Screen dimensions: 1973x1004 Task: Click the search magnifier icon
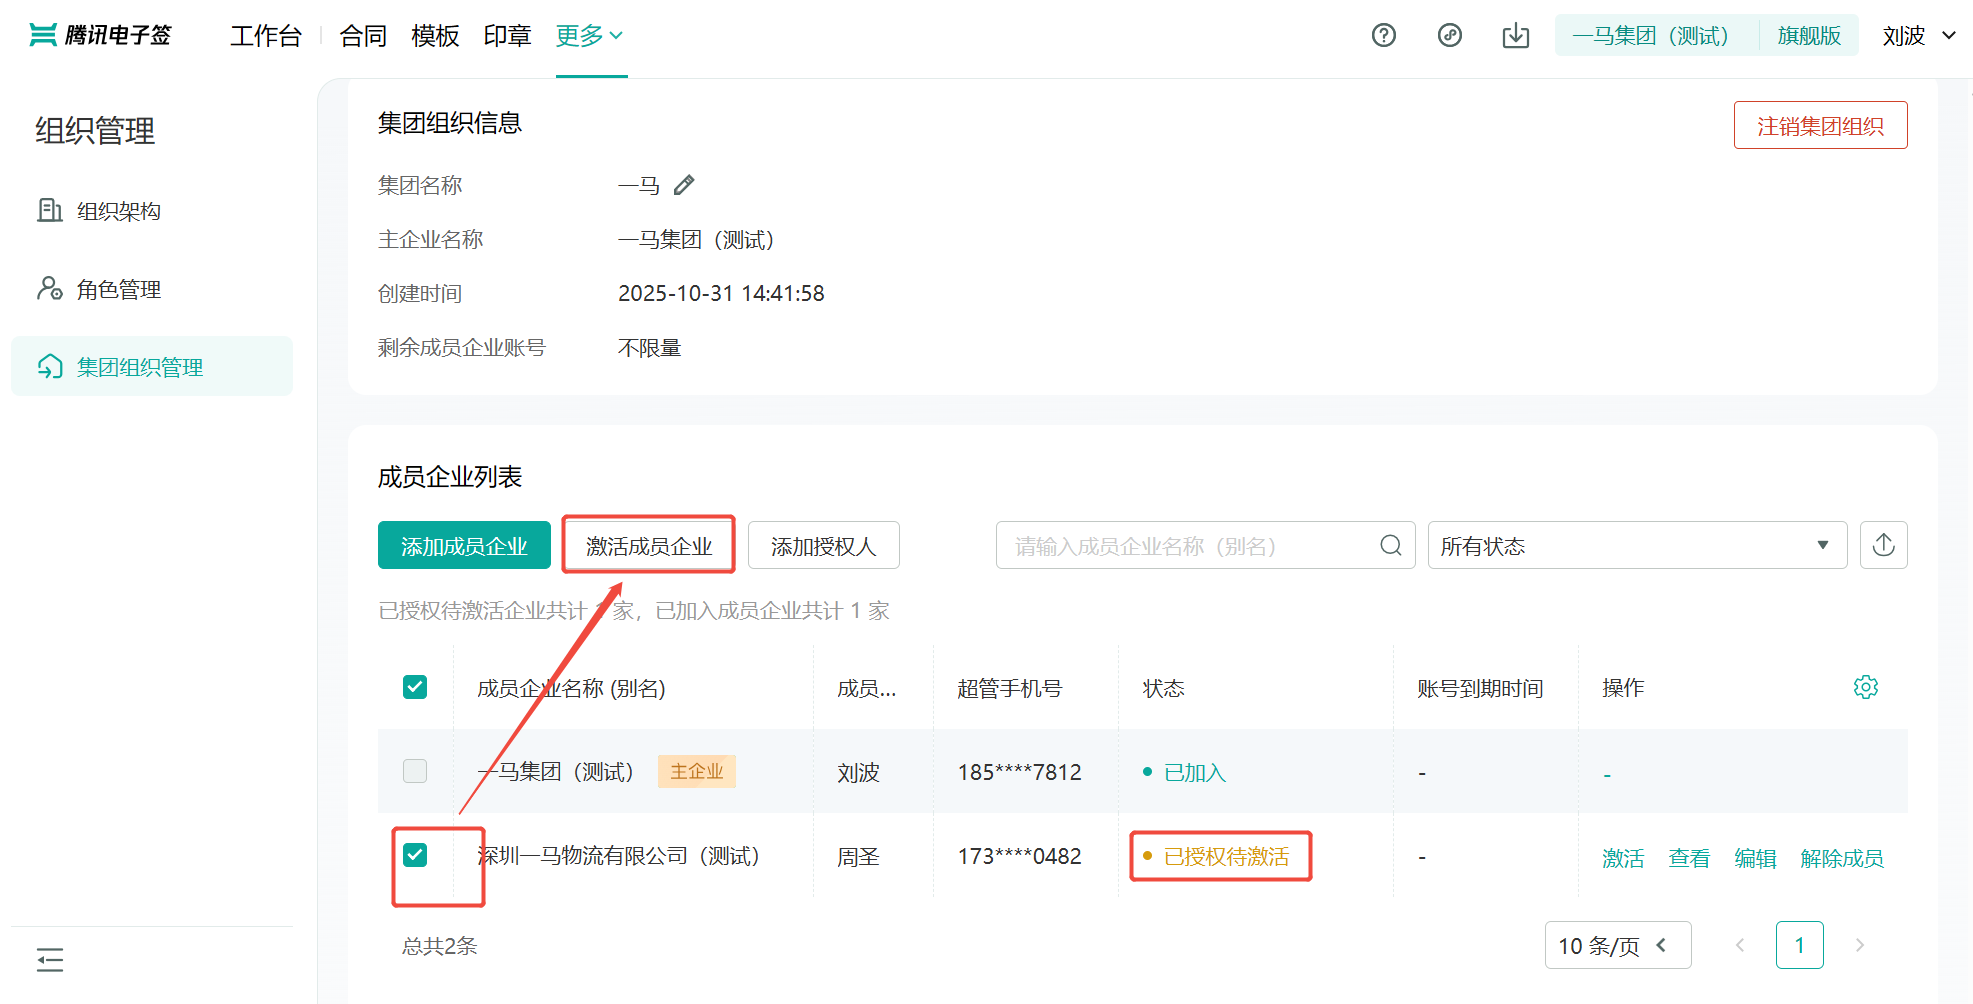1390,545
